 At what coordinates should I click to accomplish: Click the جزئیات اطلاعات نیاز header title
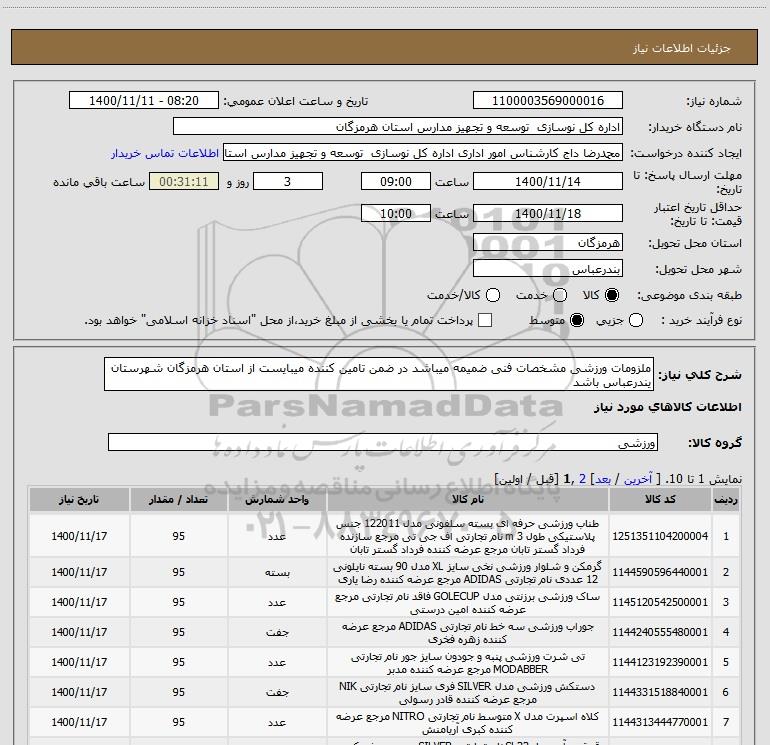tap(682, 48)
